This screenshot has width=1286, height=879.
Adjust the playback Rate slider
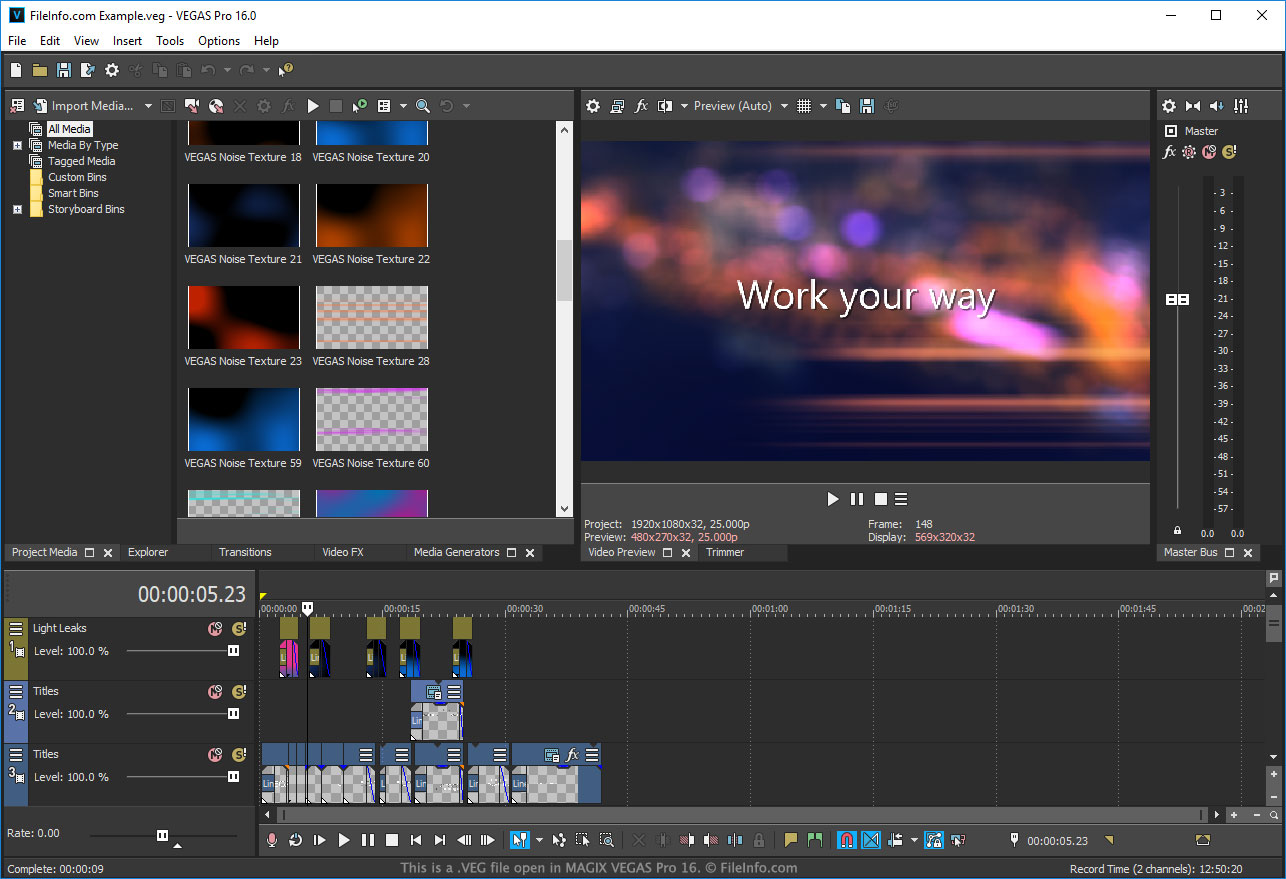(x=163, y=835)
